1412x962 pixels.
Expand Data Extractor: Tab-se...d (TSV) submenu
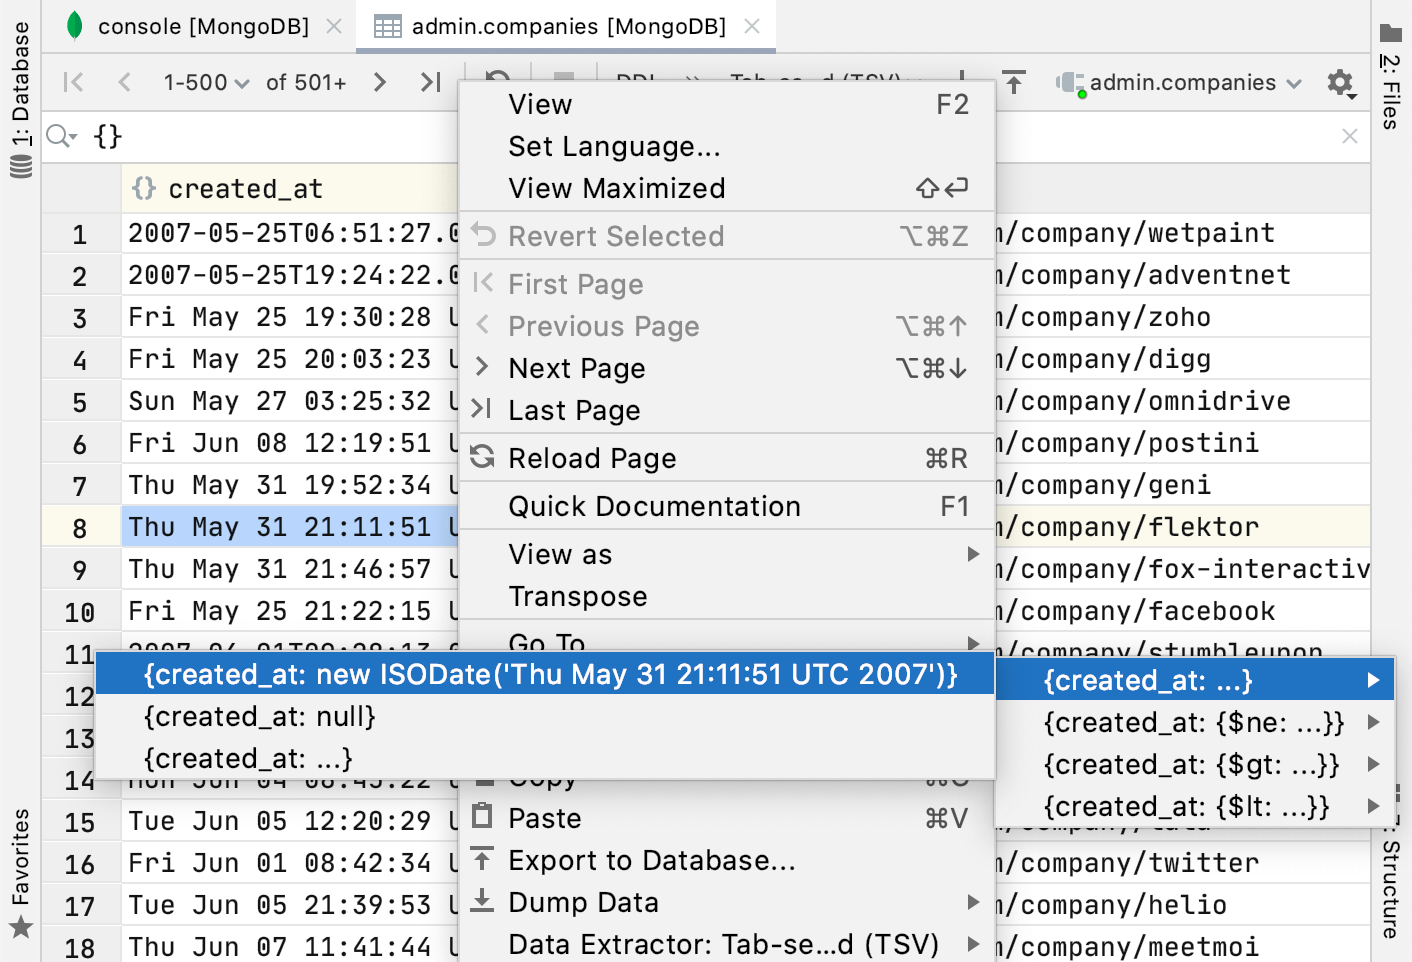pyautogui.click(x=727, y=944)
